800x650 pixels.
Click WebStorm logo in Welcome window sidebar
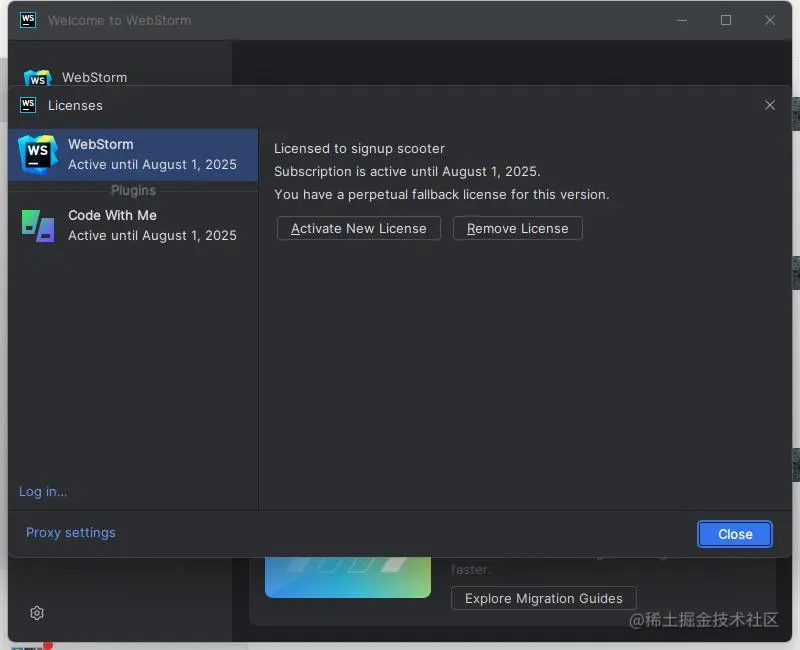tap(38, 78)
